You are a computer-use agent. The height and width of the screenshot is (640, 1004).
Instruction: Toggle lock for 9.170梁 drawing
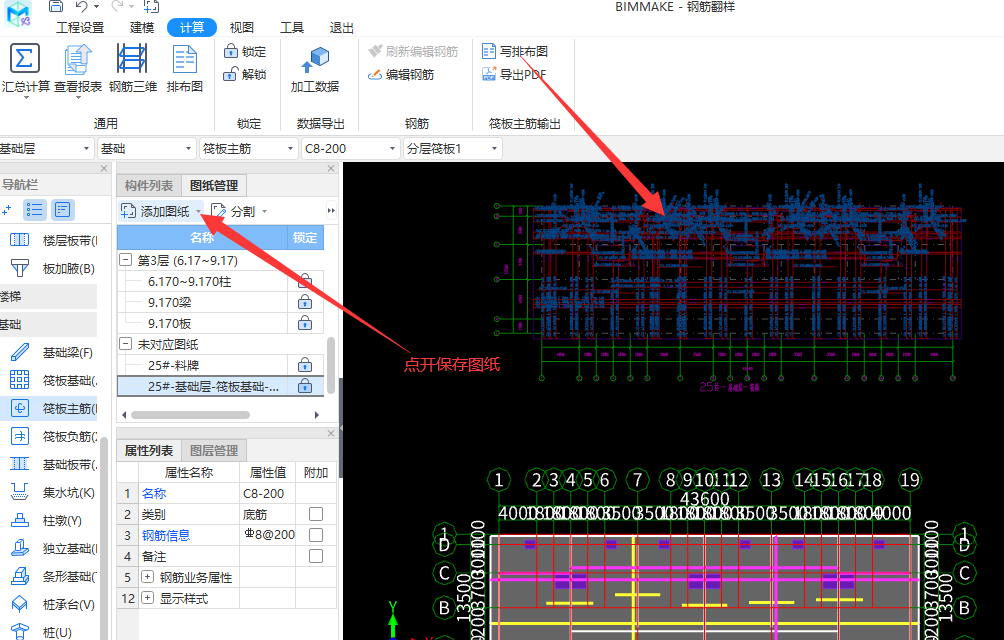305,302
